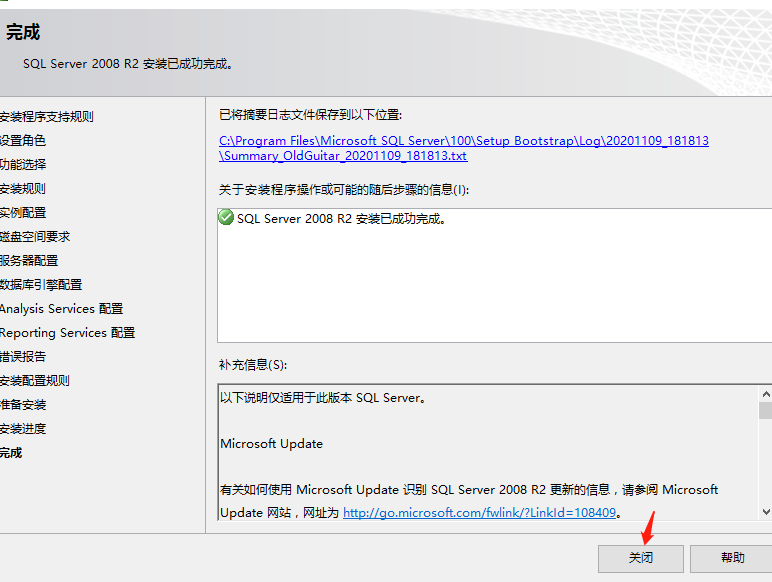The image size is (772, 582).
Task: Click the 补充信息(S) label
Action: coord(253,365)
